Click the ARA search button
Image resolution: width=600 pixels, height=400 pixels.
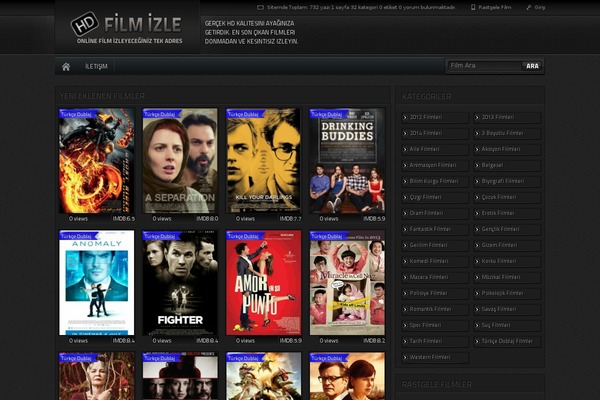[532, 66]
